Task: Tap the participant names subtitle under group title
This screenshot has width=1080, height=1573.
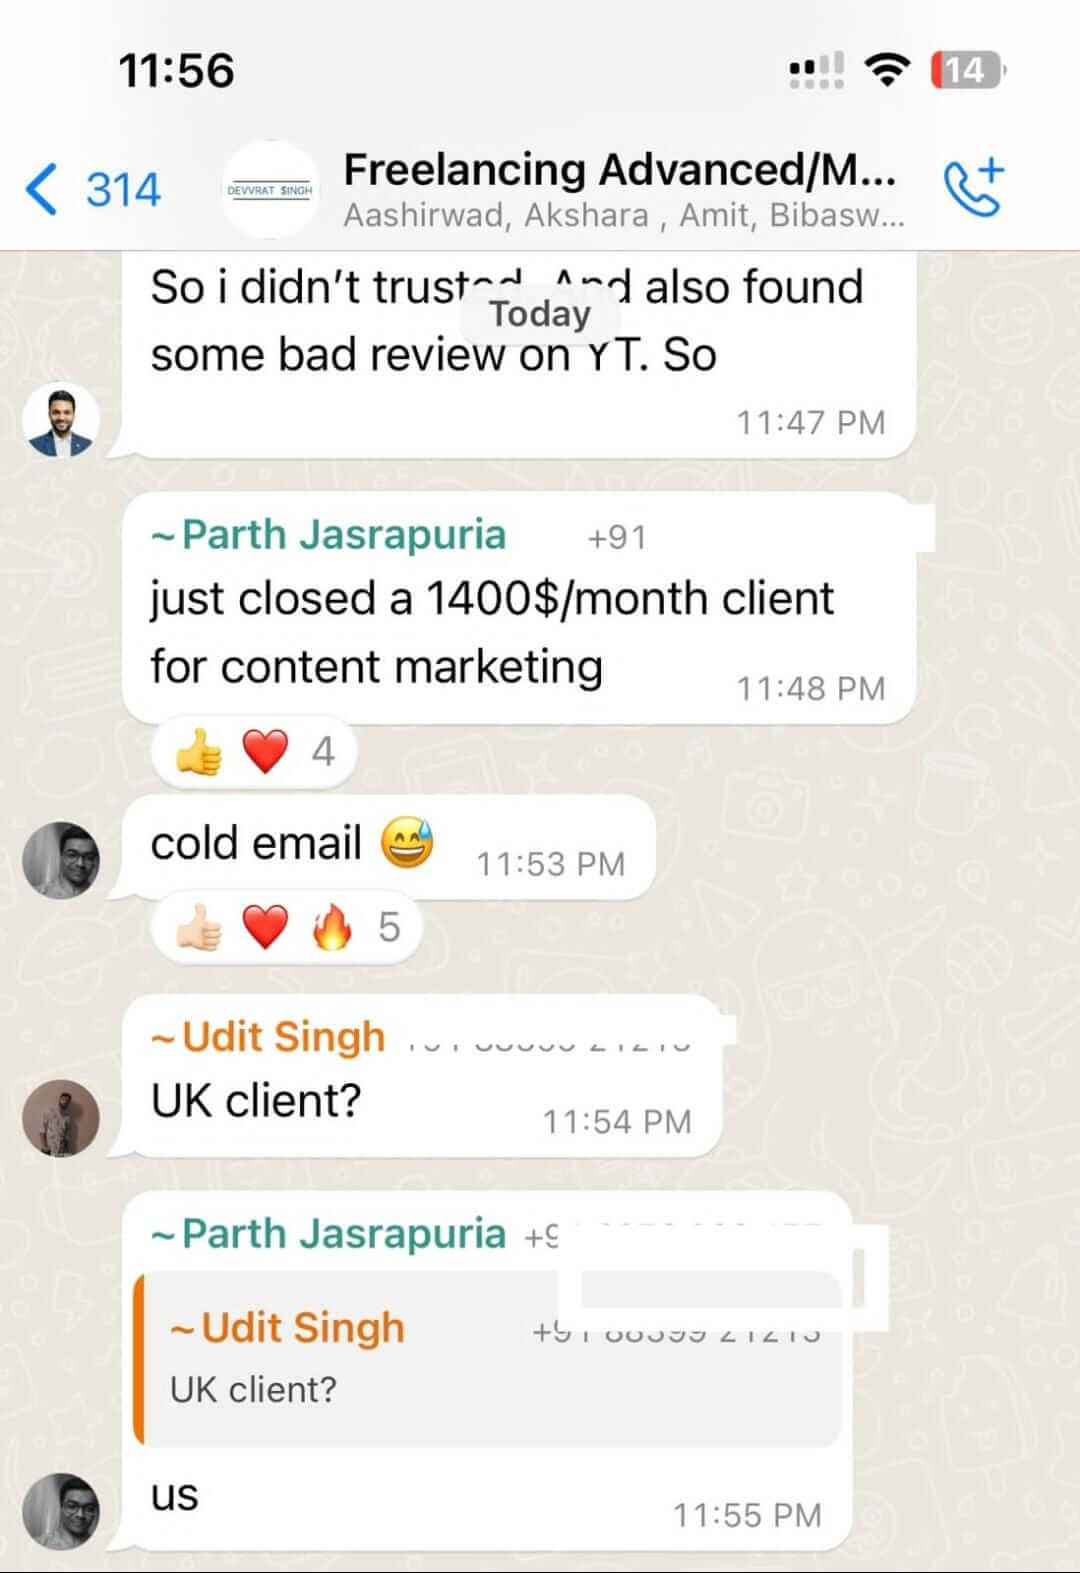Action: [624, 215]
